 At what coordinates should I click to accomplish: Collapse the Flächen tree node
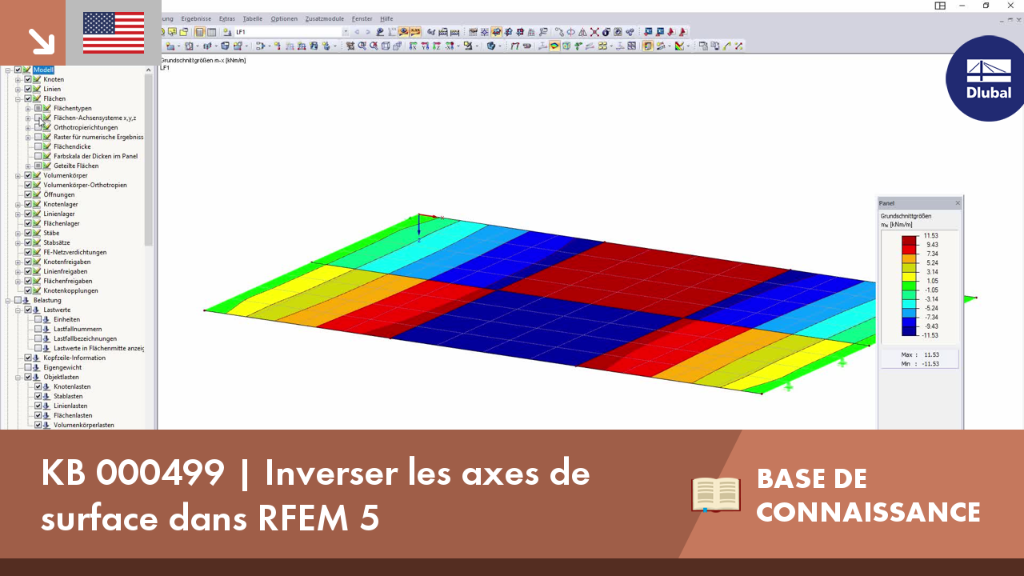coord(18,99)
